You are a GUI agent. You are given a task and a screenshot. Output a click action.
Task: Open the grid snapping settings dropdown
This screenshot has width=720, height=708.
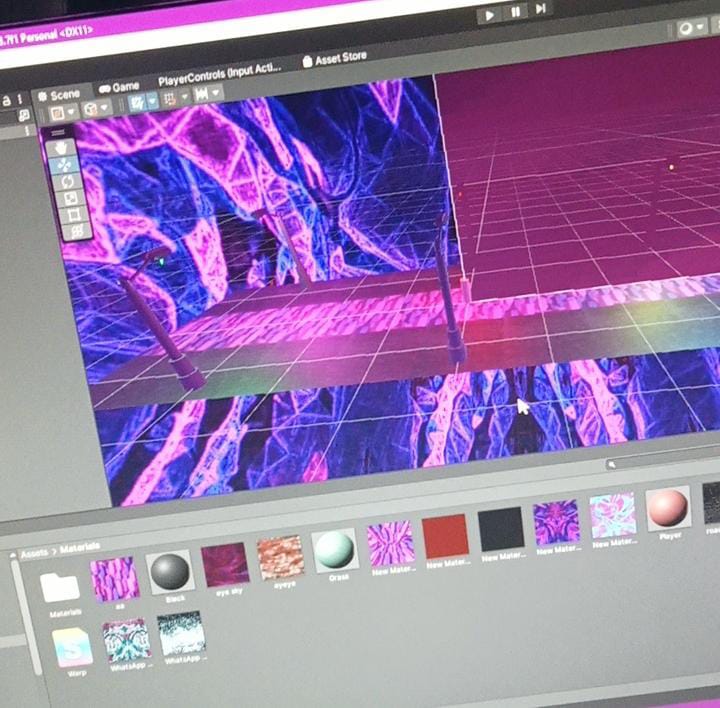click(x=152, y=100)
